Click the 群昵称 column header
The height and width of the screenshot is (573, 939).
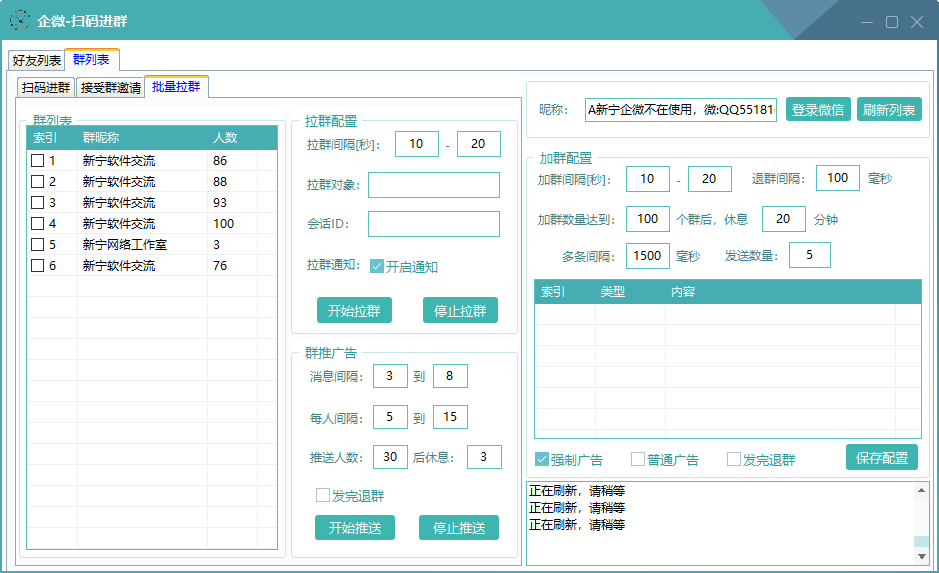point(143,138)
